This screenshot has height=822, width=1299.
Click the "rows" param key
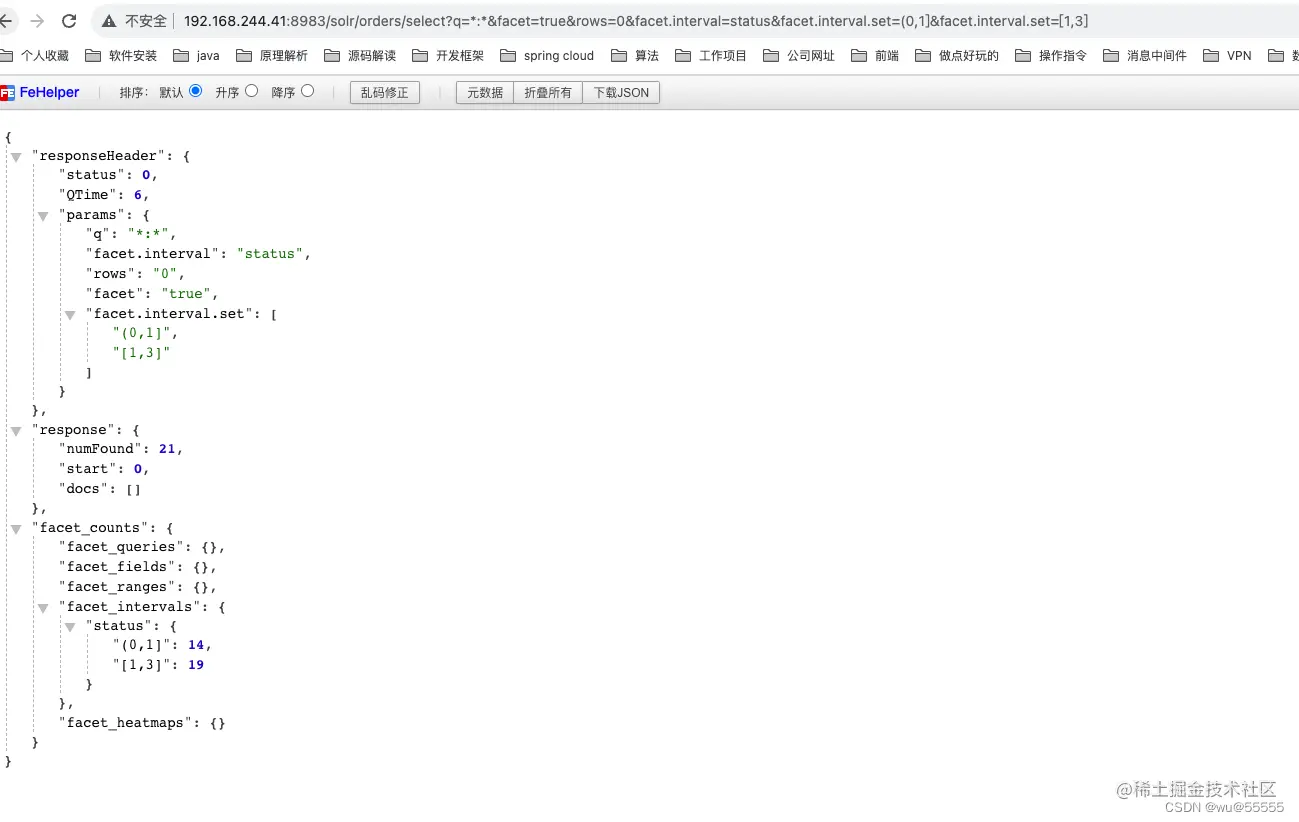pyautogui.click(x=111, y=274)
